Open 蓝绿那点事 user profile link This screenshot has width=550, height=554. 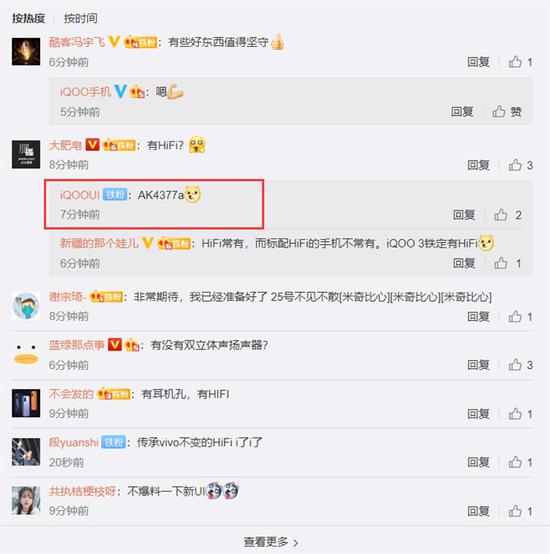[77, 345]
